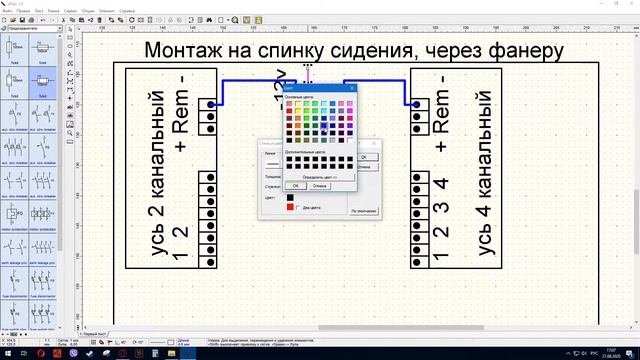Pick the bright green basic color swatch
640x360 pixels.
(x=307, y=118)
